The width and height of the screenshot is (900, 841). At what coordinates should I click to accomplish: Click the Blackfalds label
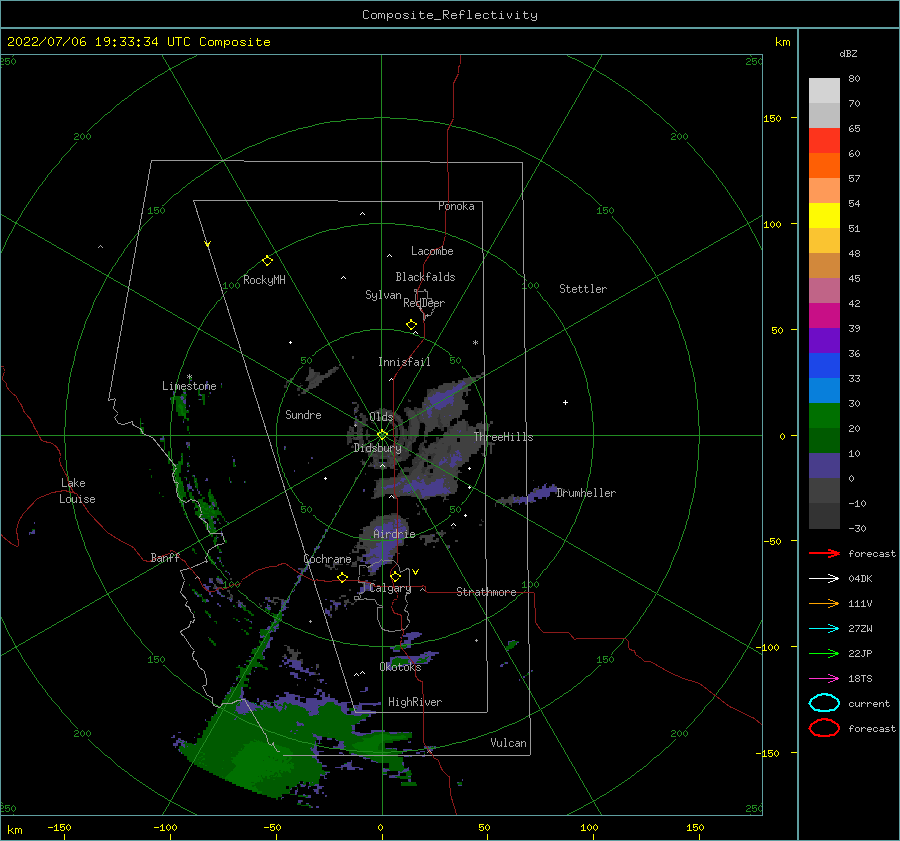tap(425, 277)
